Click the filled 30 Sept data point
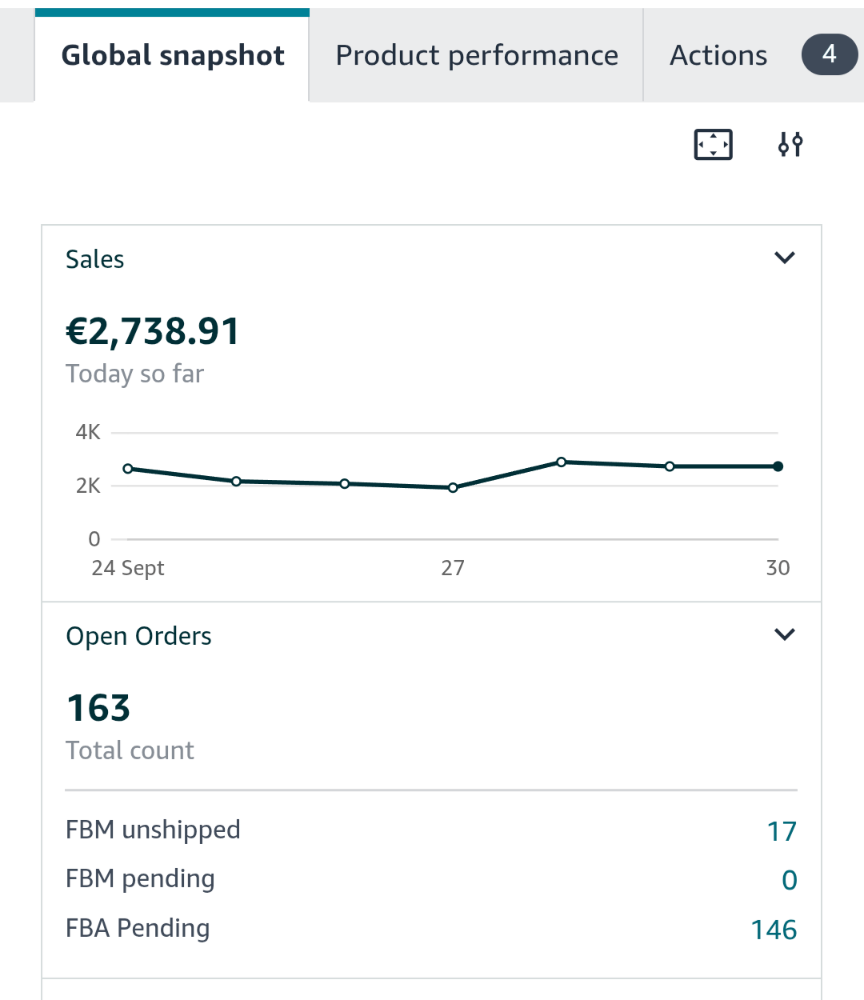 tap(776, 465)
